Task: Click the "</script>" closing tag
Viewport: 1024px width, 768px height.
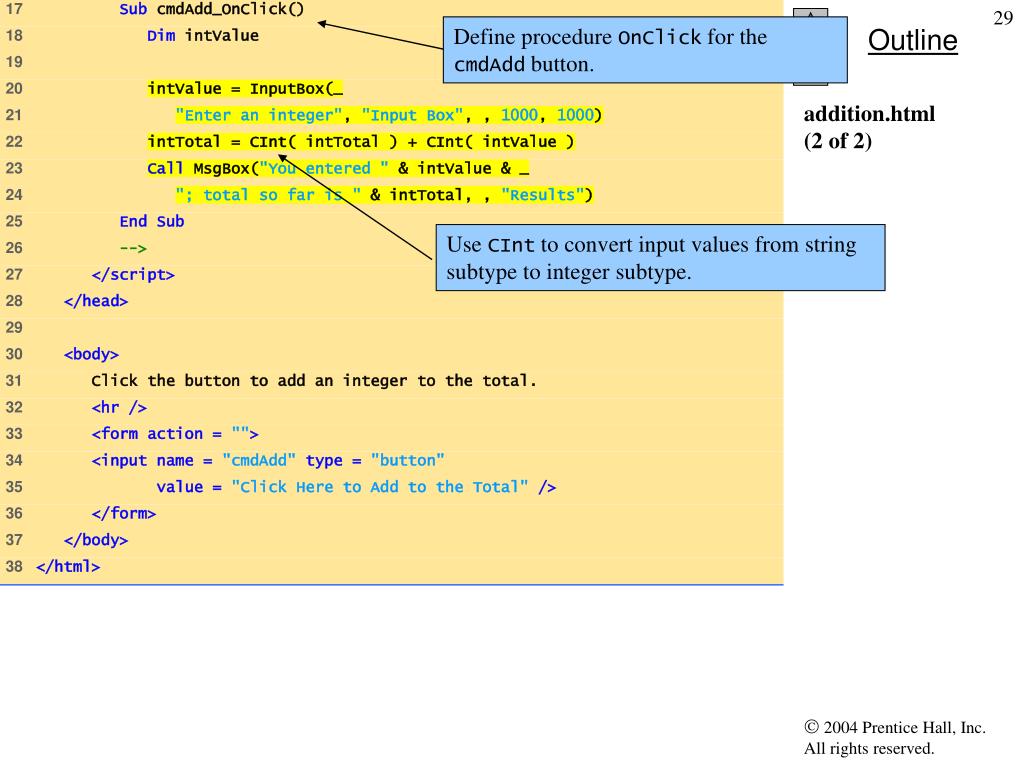Action: pos(133,274)
